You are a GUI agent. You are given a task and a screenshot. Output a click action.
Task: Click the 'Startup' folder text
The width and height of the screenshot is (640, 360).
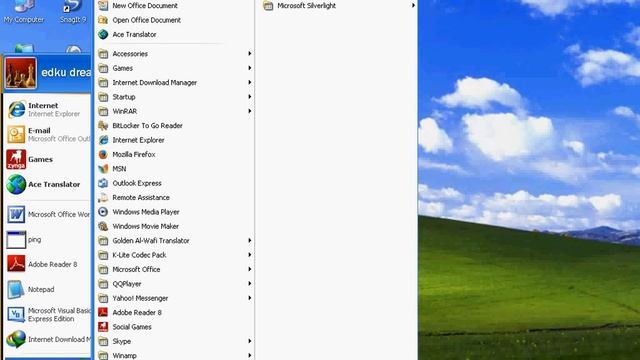point(124,97)
